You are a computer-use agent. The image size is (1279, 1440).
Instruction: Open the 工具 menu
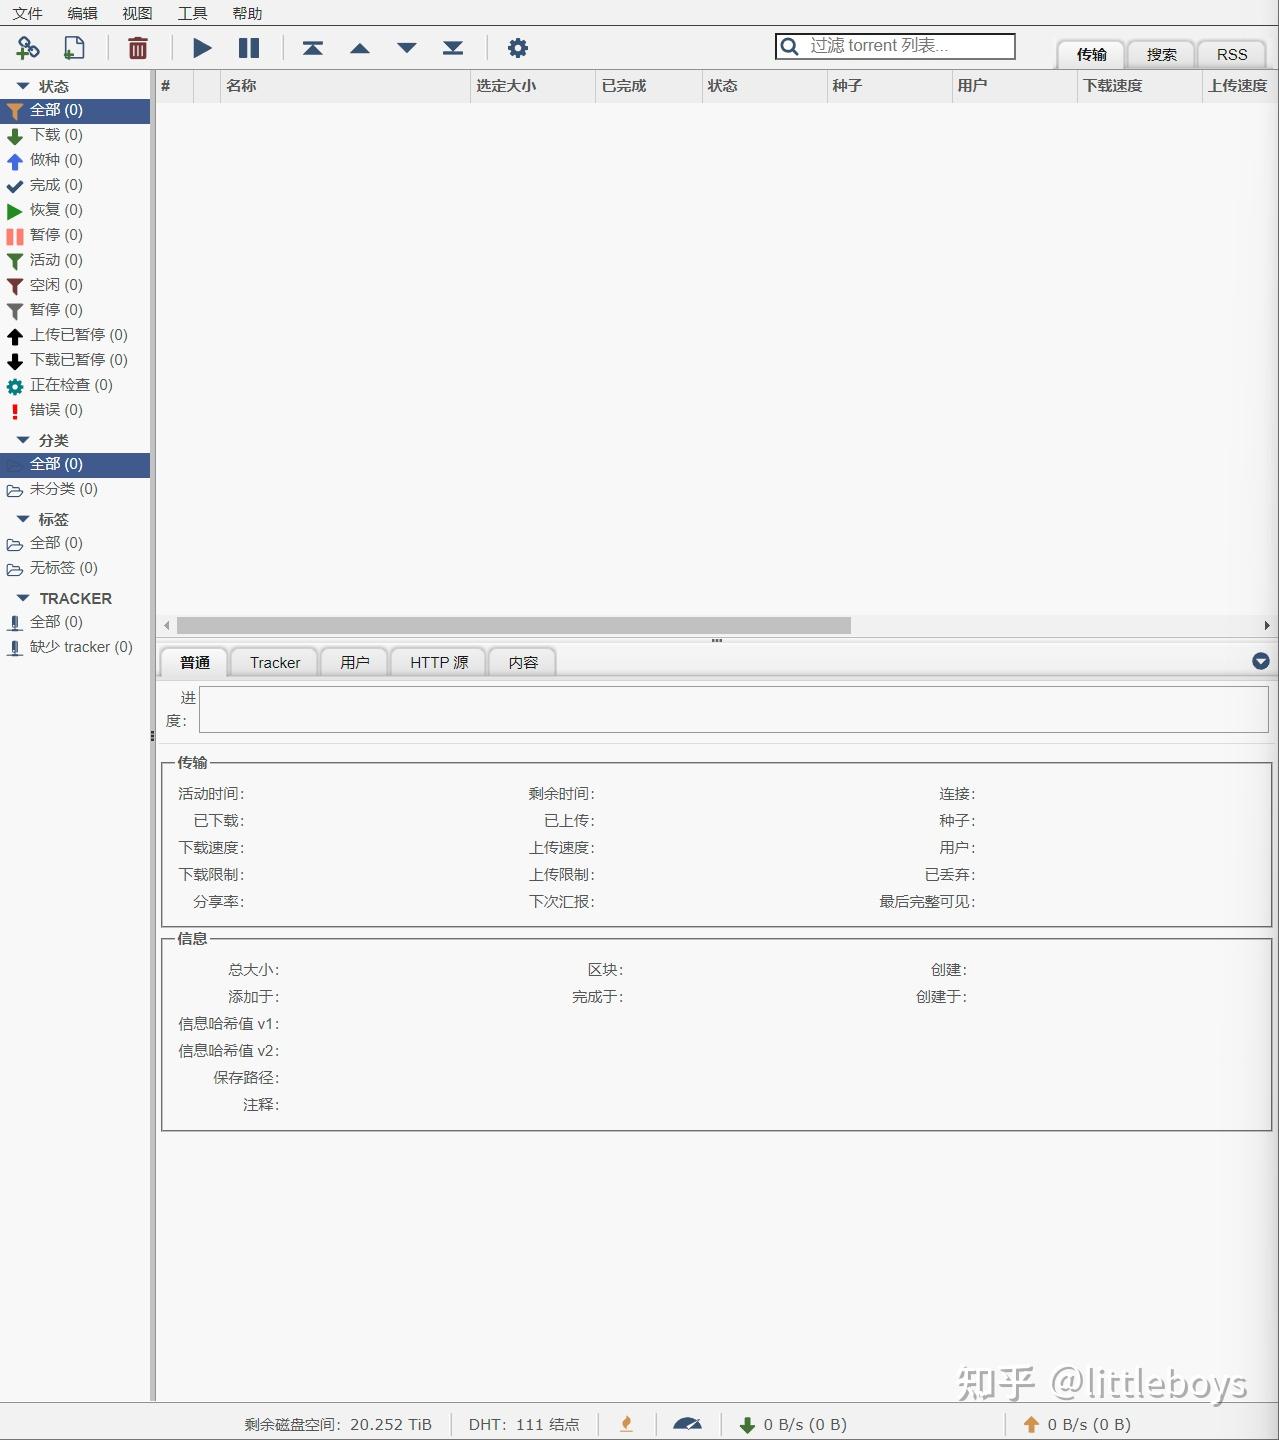[x=192, y=13]
